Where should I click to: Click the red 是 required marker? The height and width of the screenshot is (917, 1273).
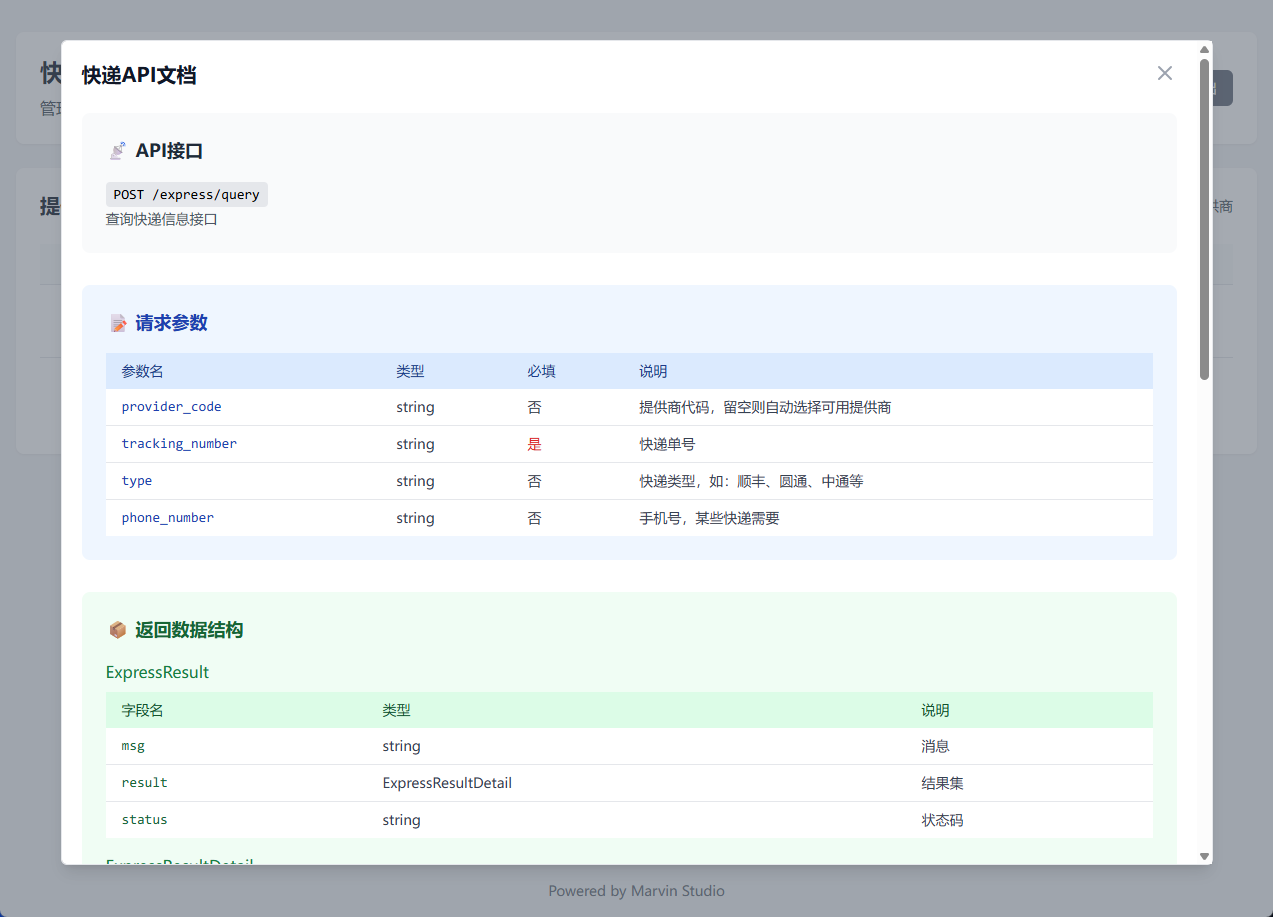coord(535,444)
